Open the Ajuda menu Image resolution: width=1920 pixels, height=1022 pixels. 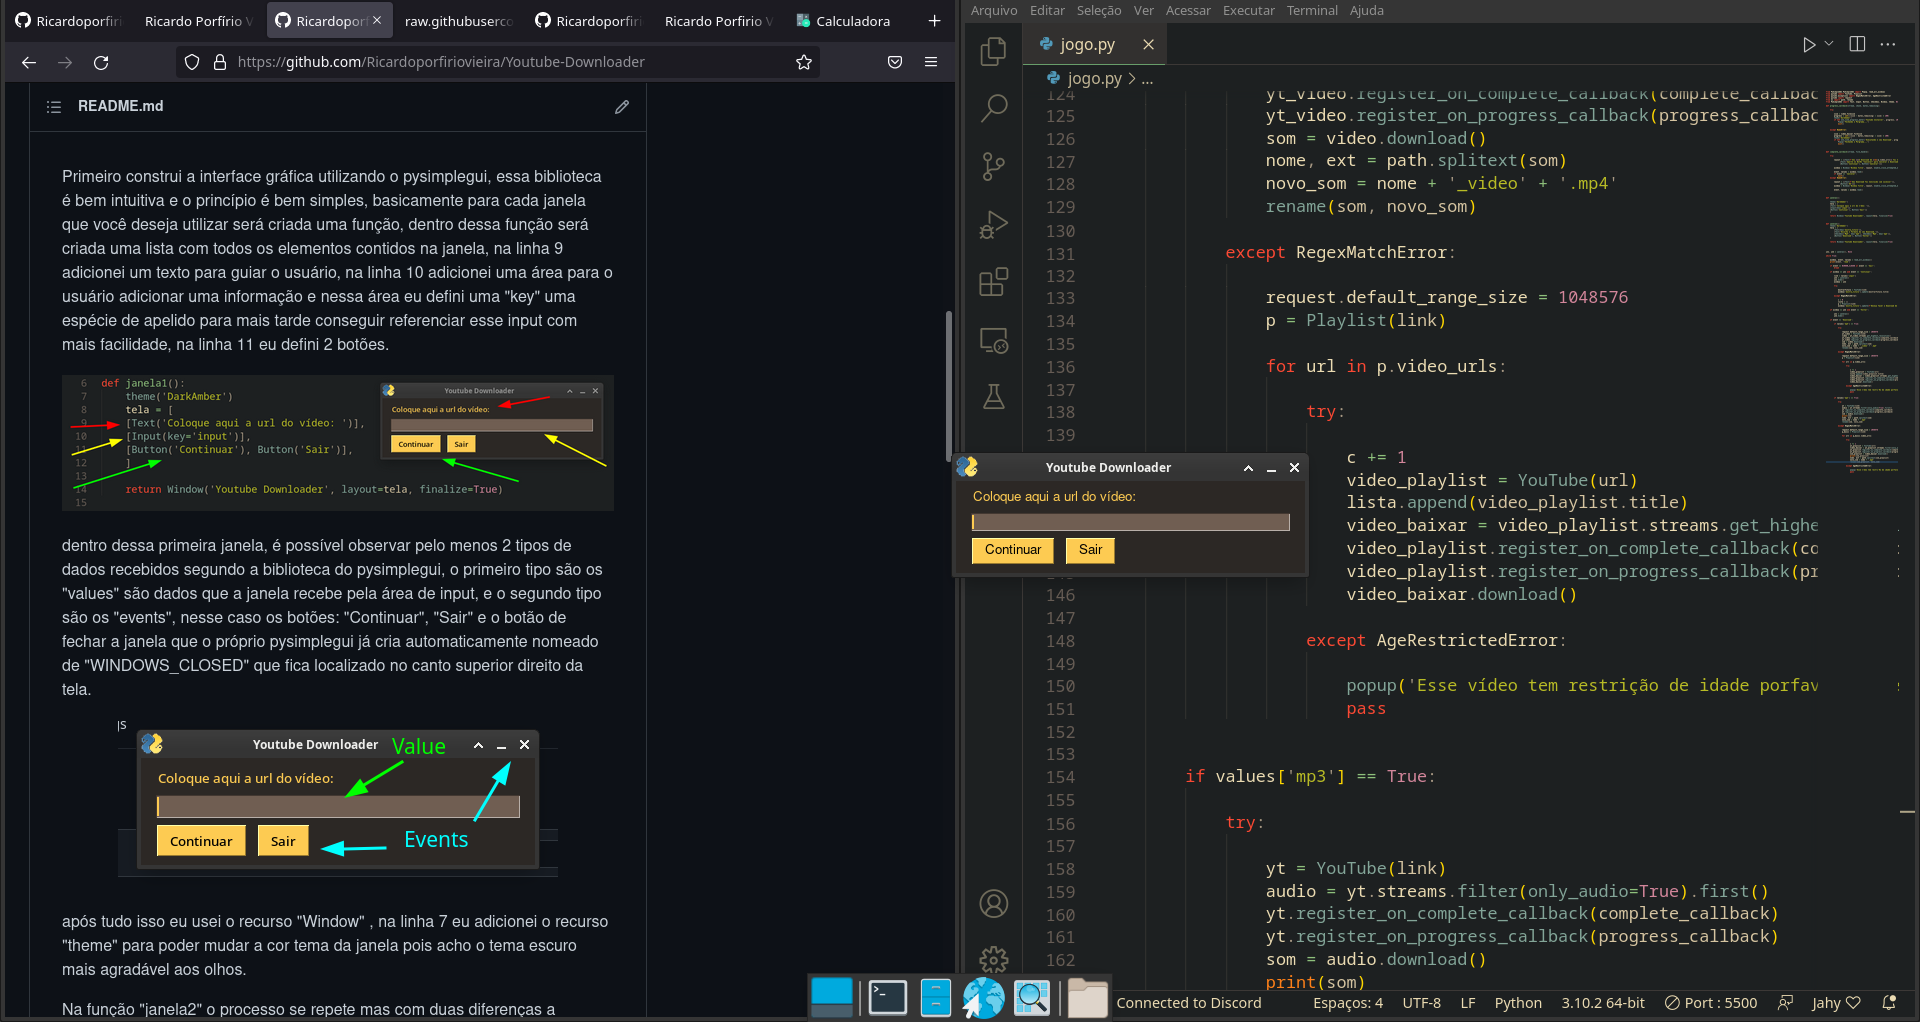point(1367,10)
